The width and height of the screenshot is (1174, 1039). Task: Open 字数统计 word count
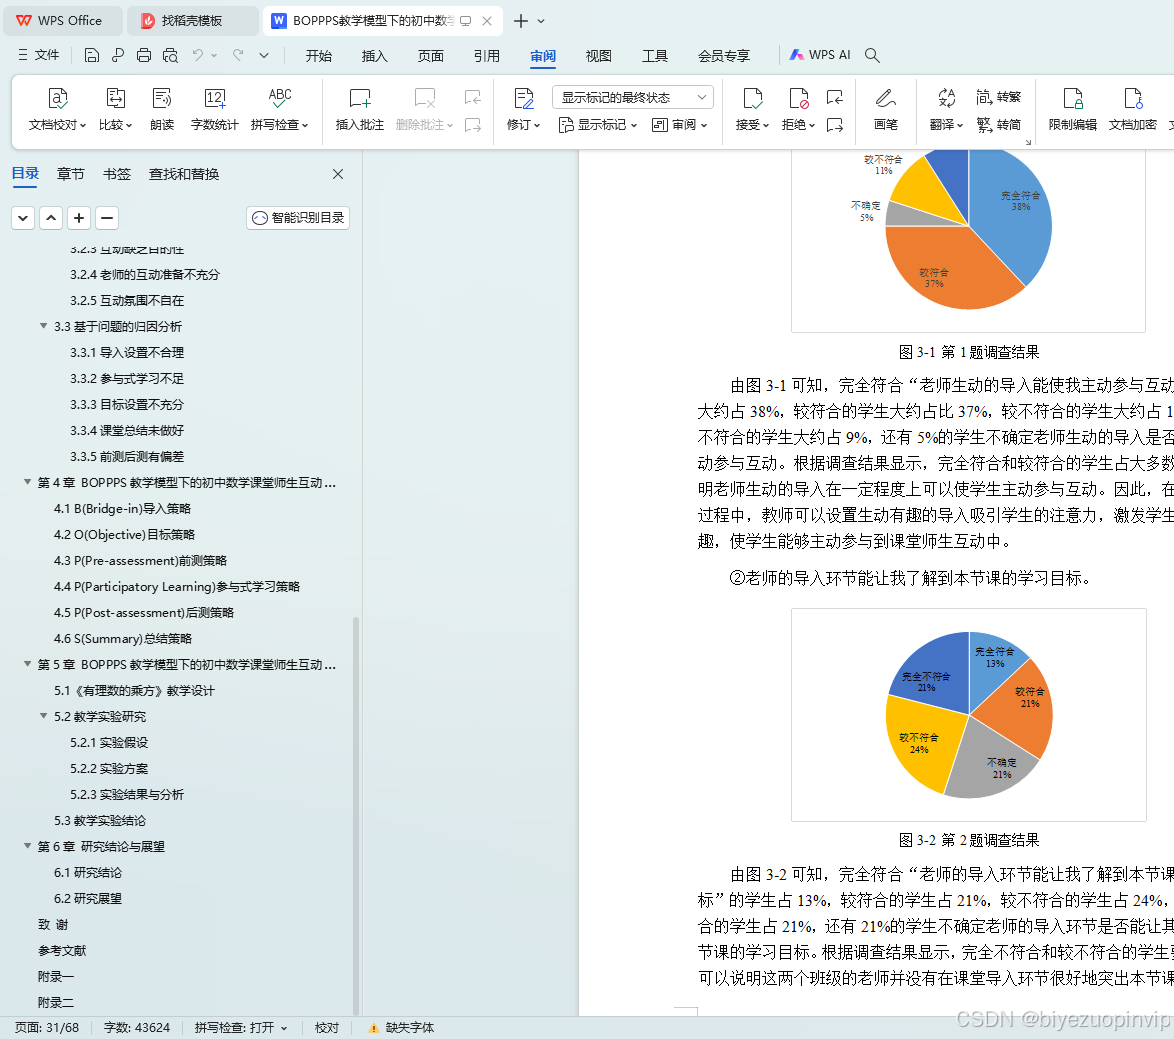coord(214,109)
